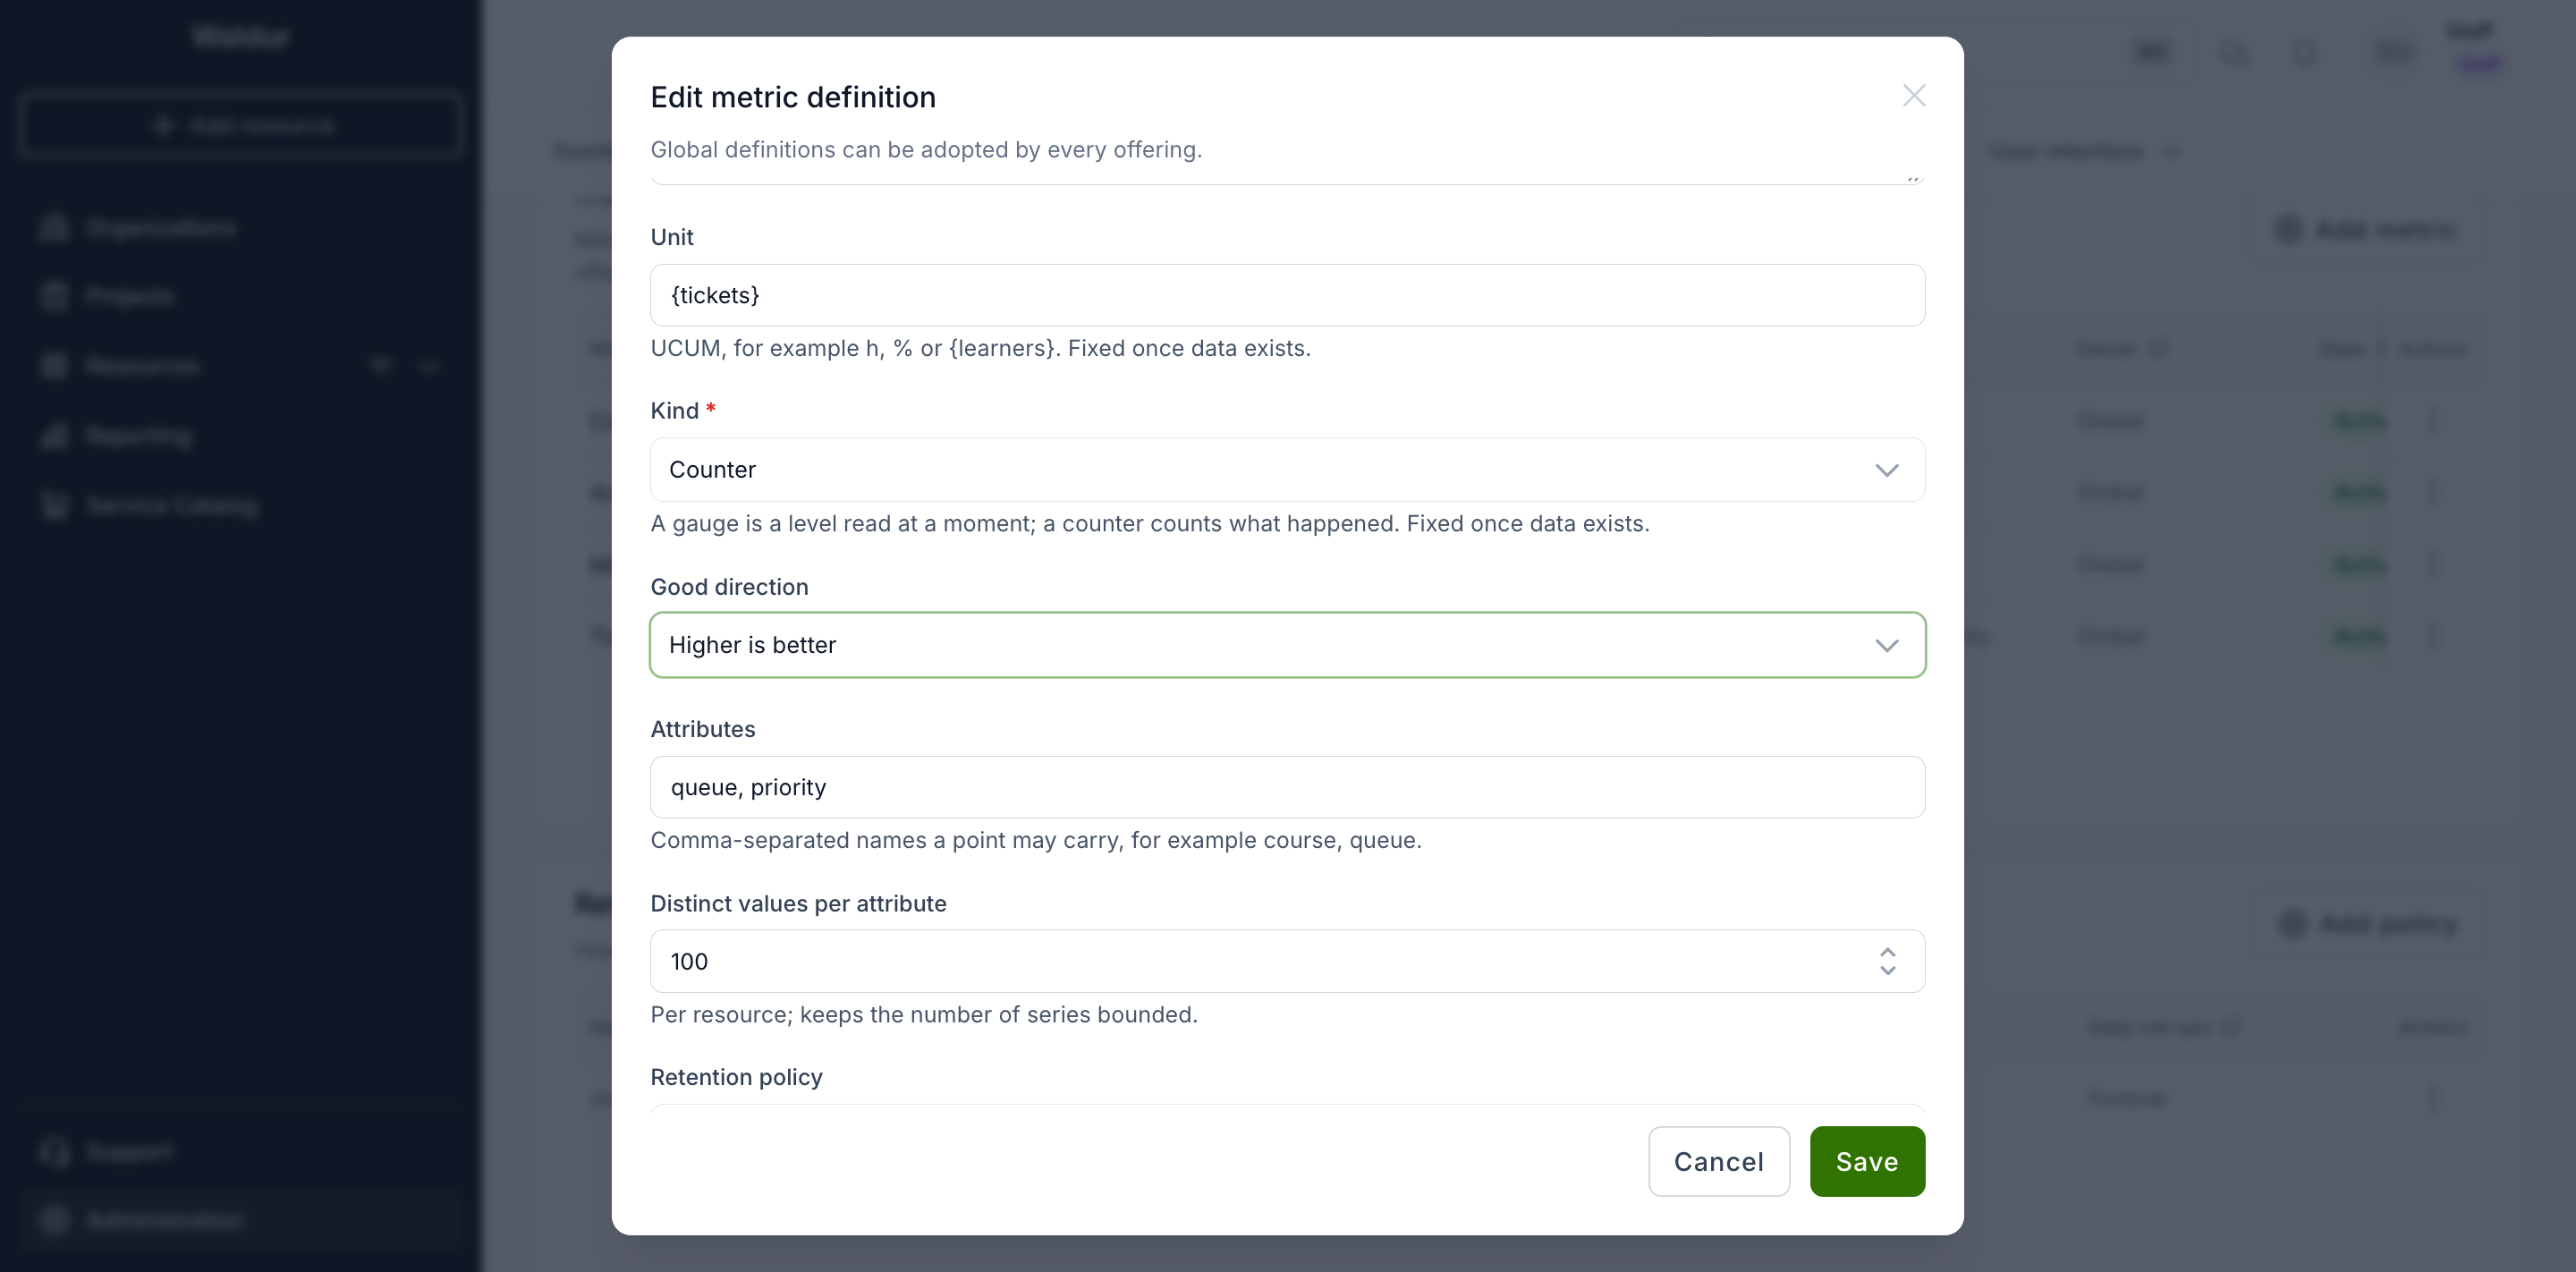This screenshot has height=1272, width=2576.
Task: Open the Good direction dropdown
Action: click(x=1287, y=645)
